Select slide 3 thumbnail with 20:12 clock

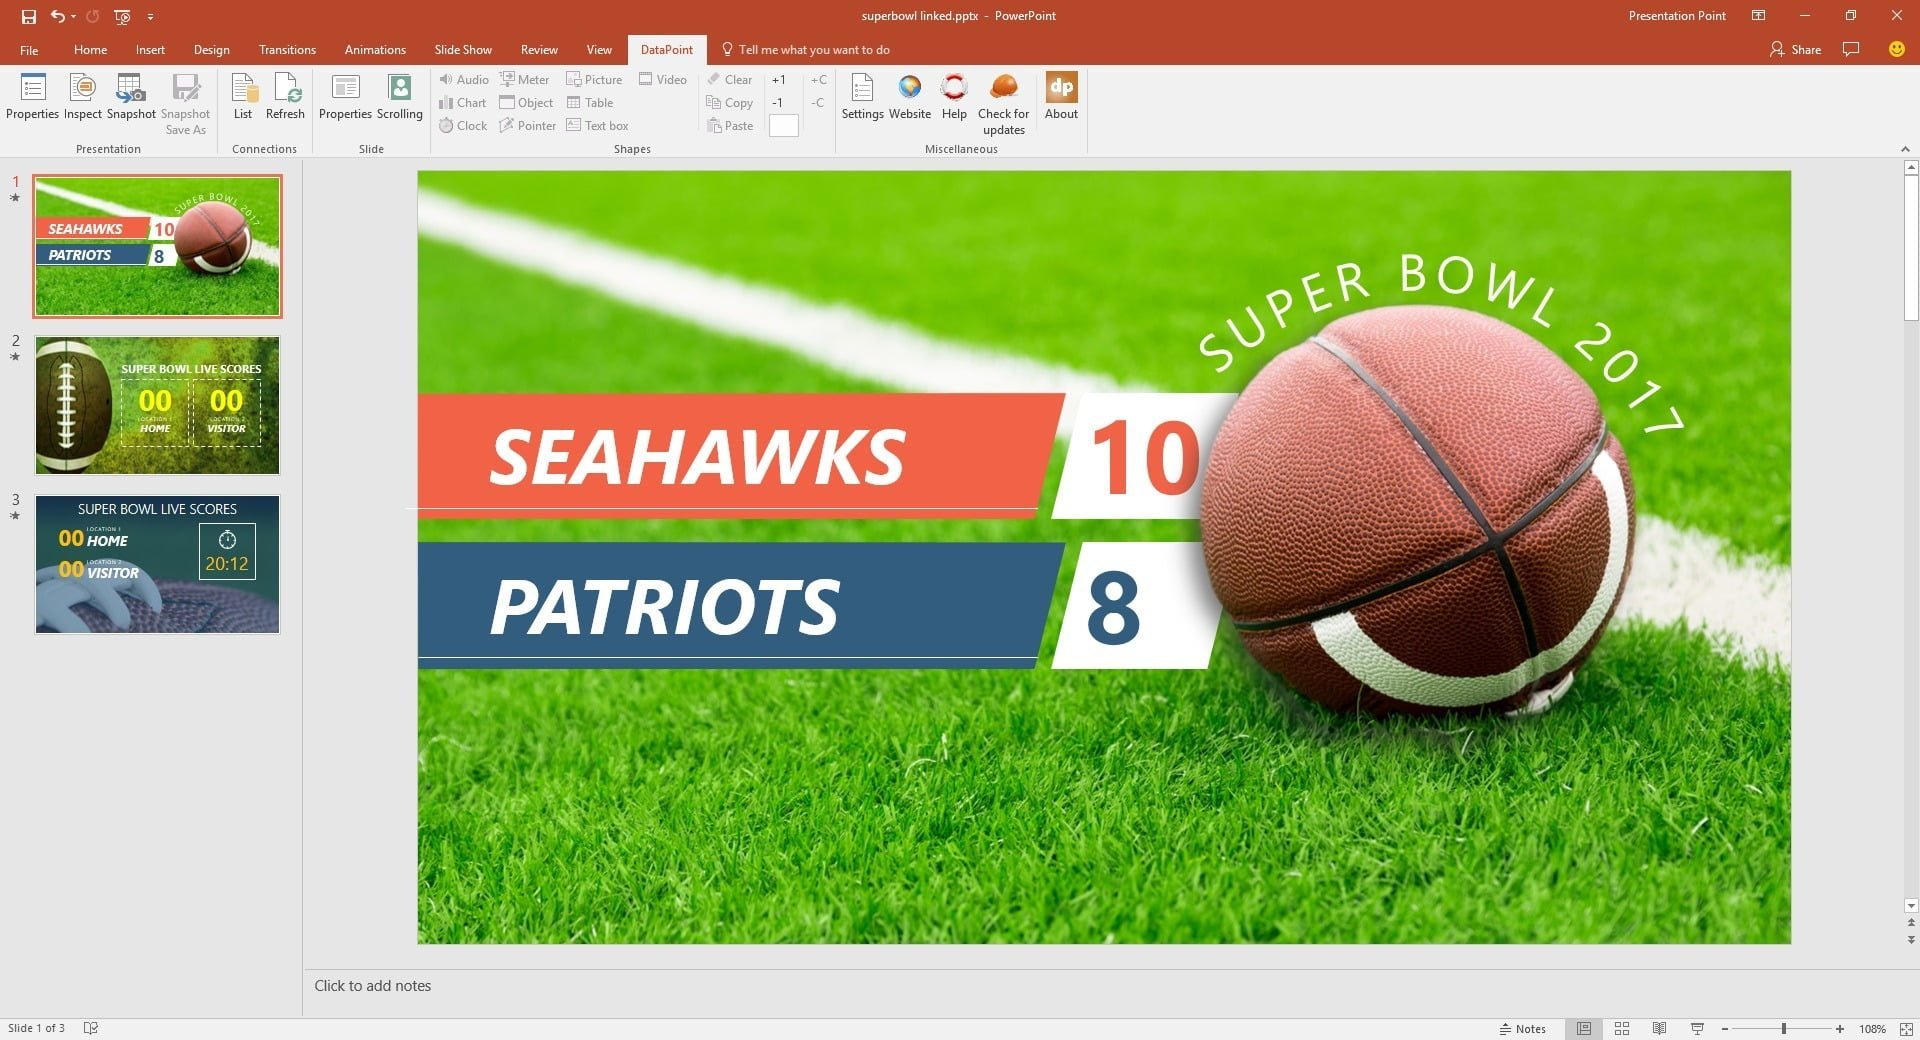click(x=157, y=564)
